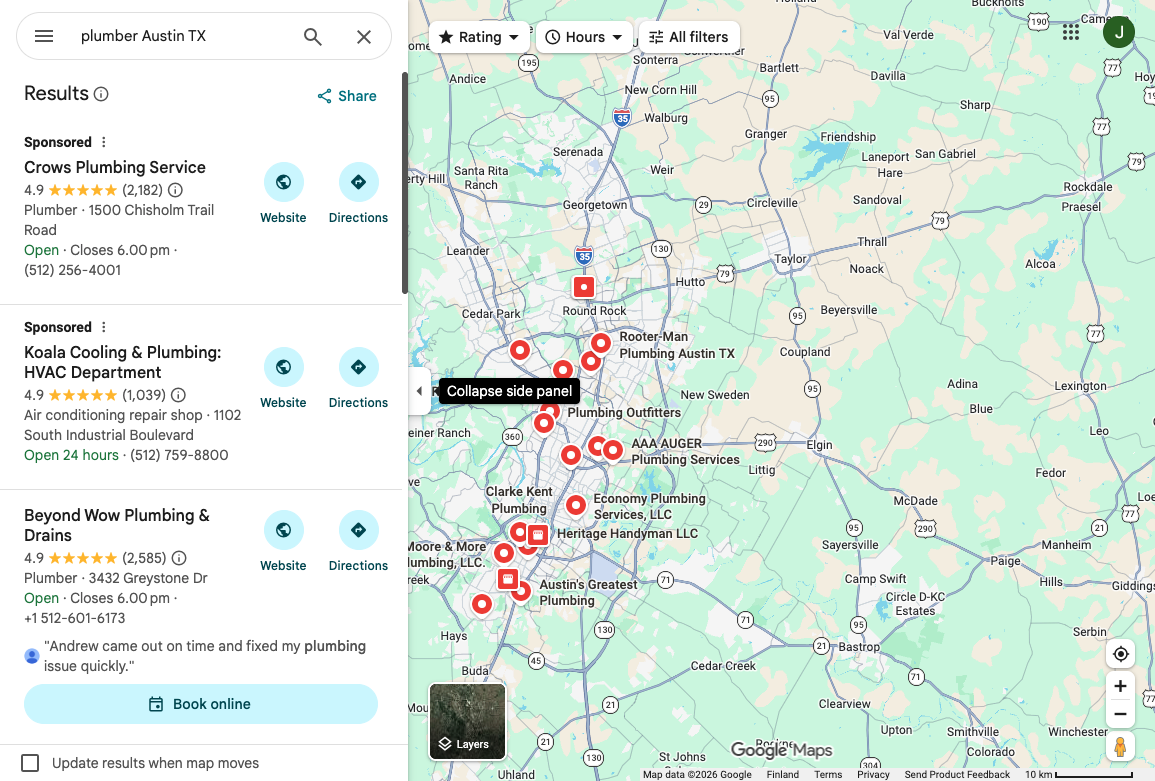Book online with Beyond Wow Plumbing
This screenshot has height=781, width=1155.
click(200, 704)
